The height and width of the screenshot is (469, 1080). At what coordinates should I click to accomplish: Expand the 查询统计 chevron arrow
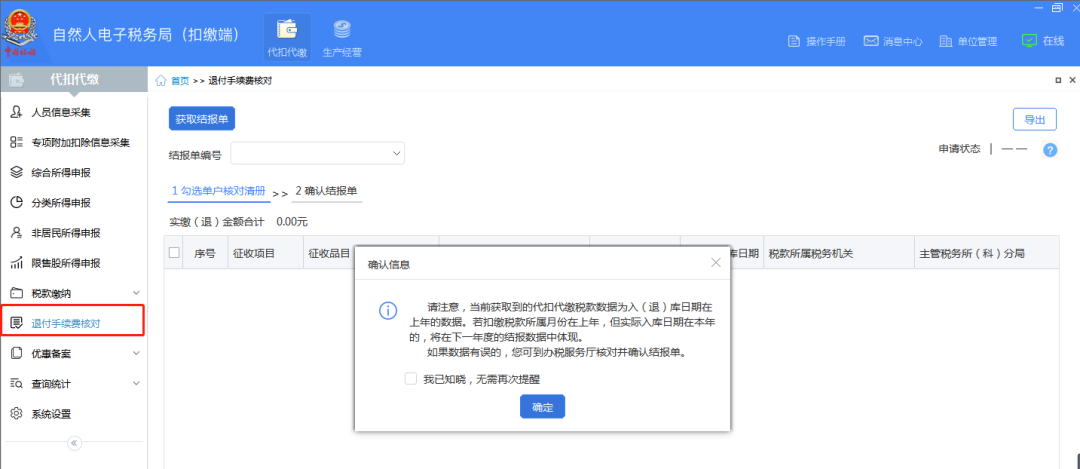136,384
